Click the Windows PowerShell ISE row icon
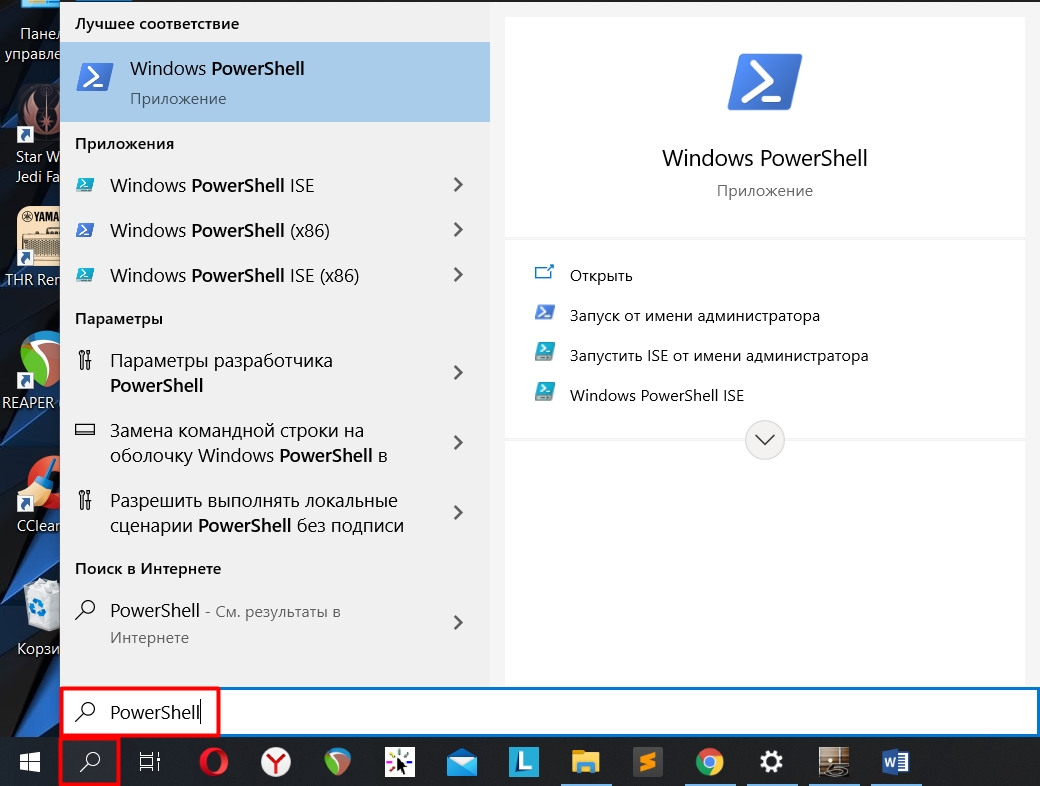Screen dimensions: 1040x786 85,184
